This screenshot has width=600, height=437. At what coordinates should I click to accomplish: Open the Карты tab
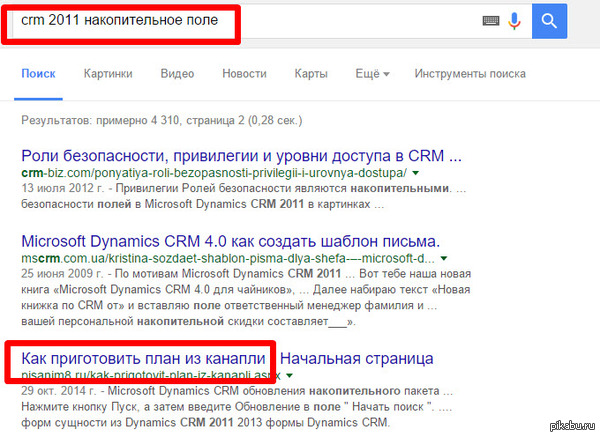coord(311,73)
